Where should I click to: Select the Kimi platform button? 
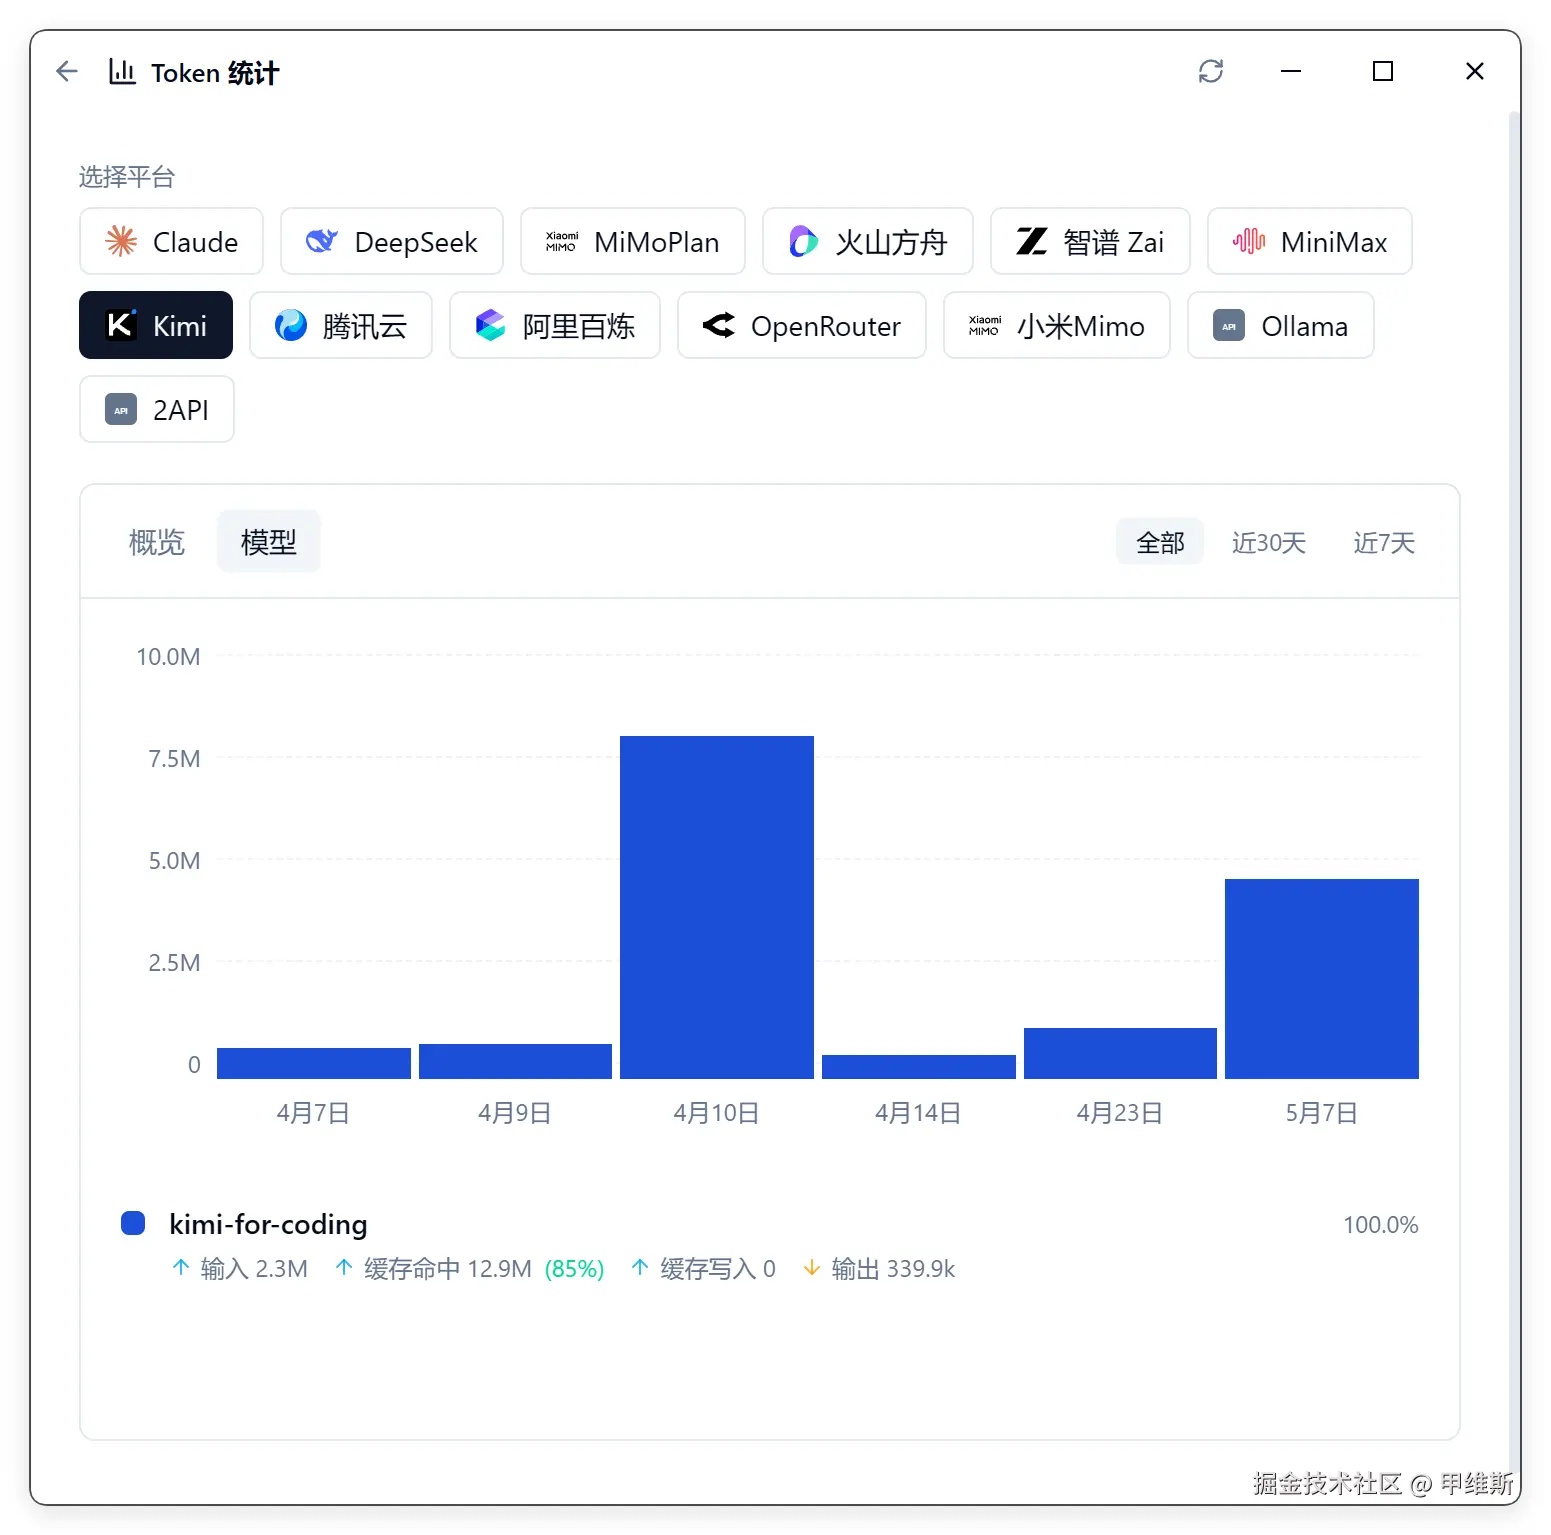pyautogui.click(x=156, y=325)
